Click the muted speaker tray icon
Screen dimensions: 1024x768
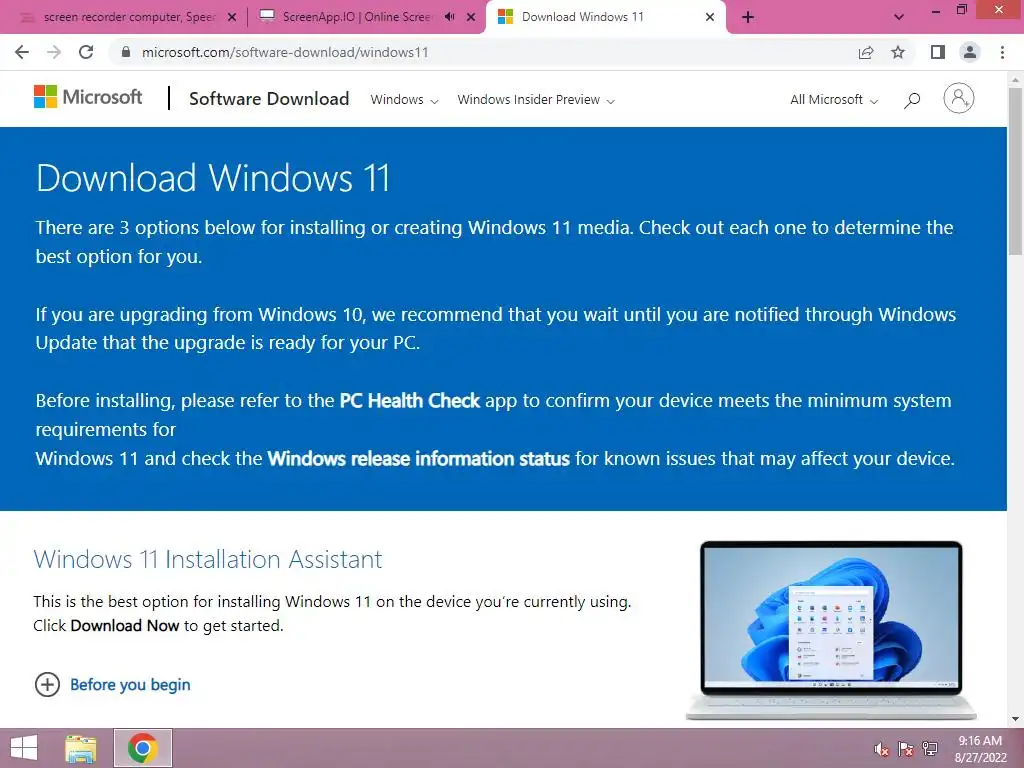click(x=882, y=749)
